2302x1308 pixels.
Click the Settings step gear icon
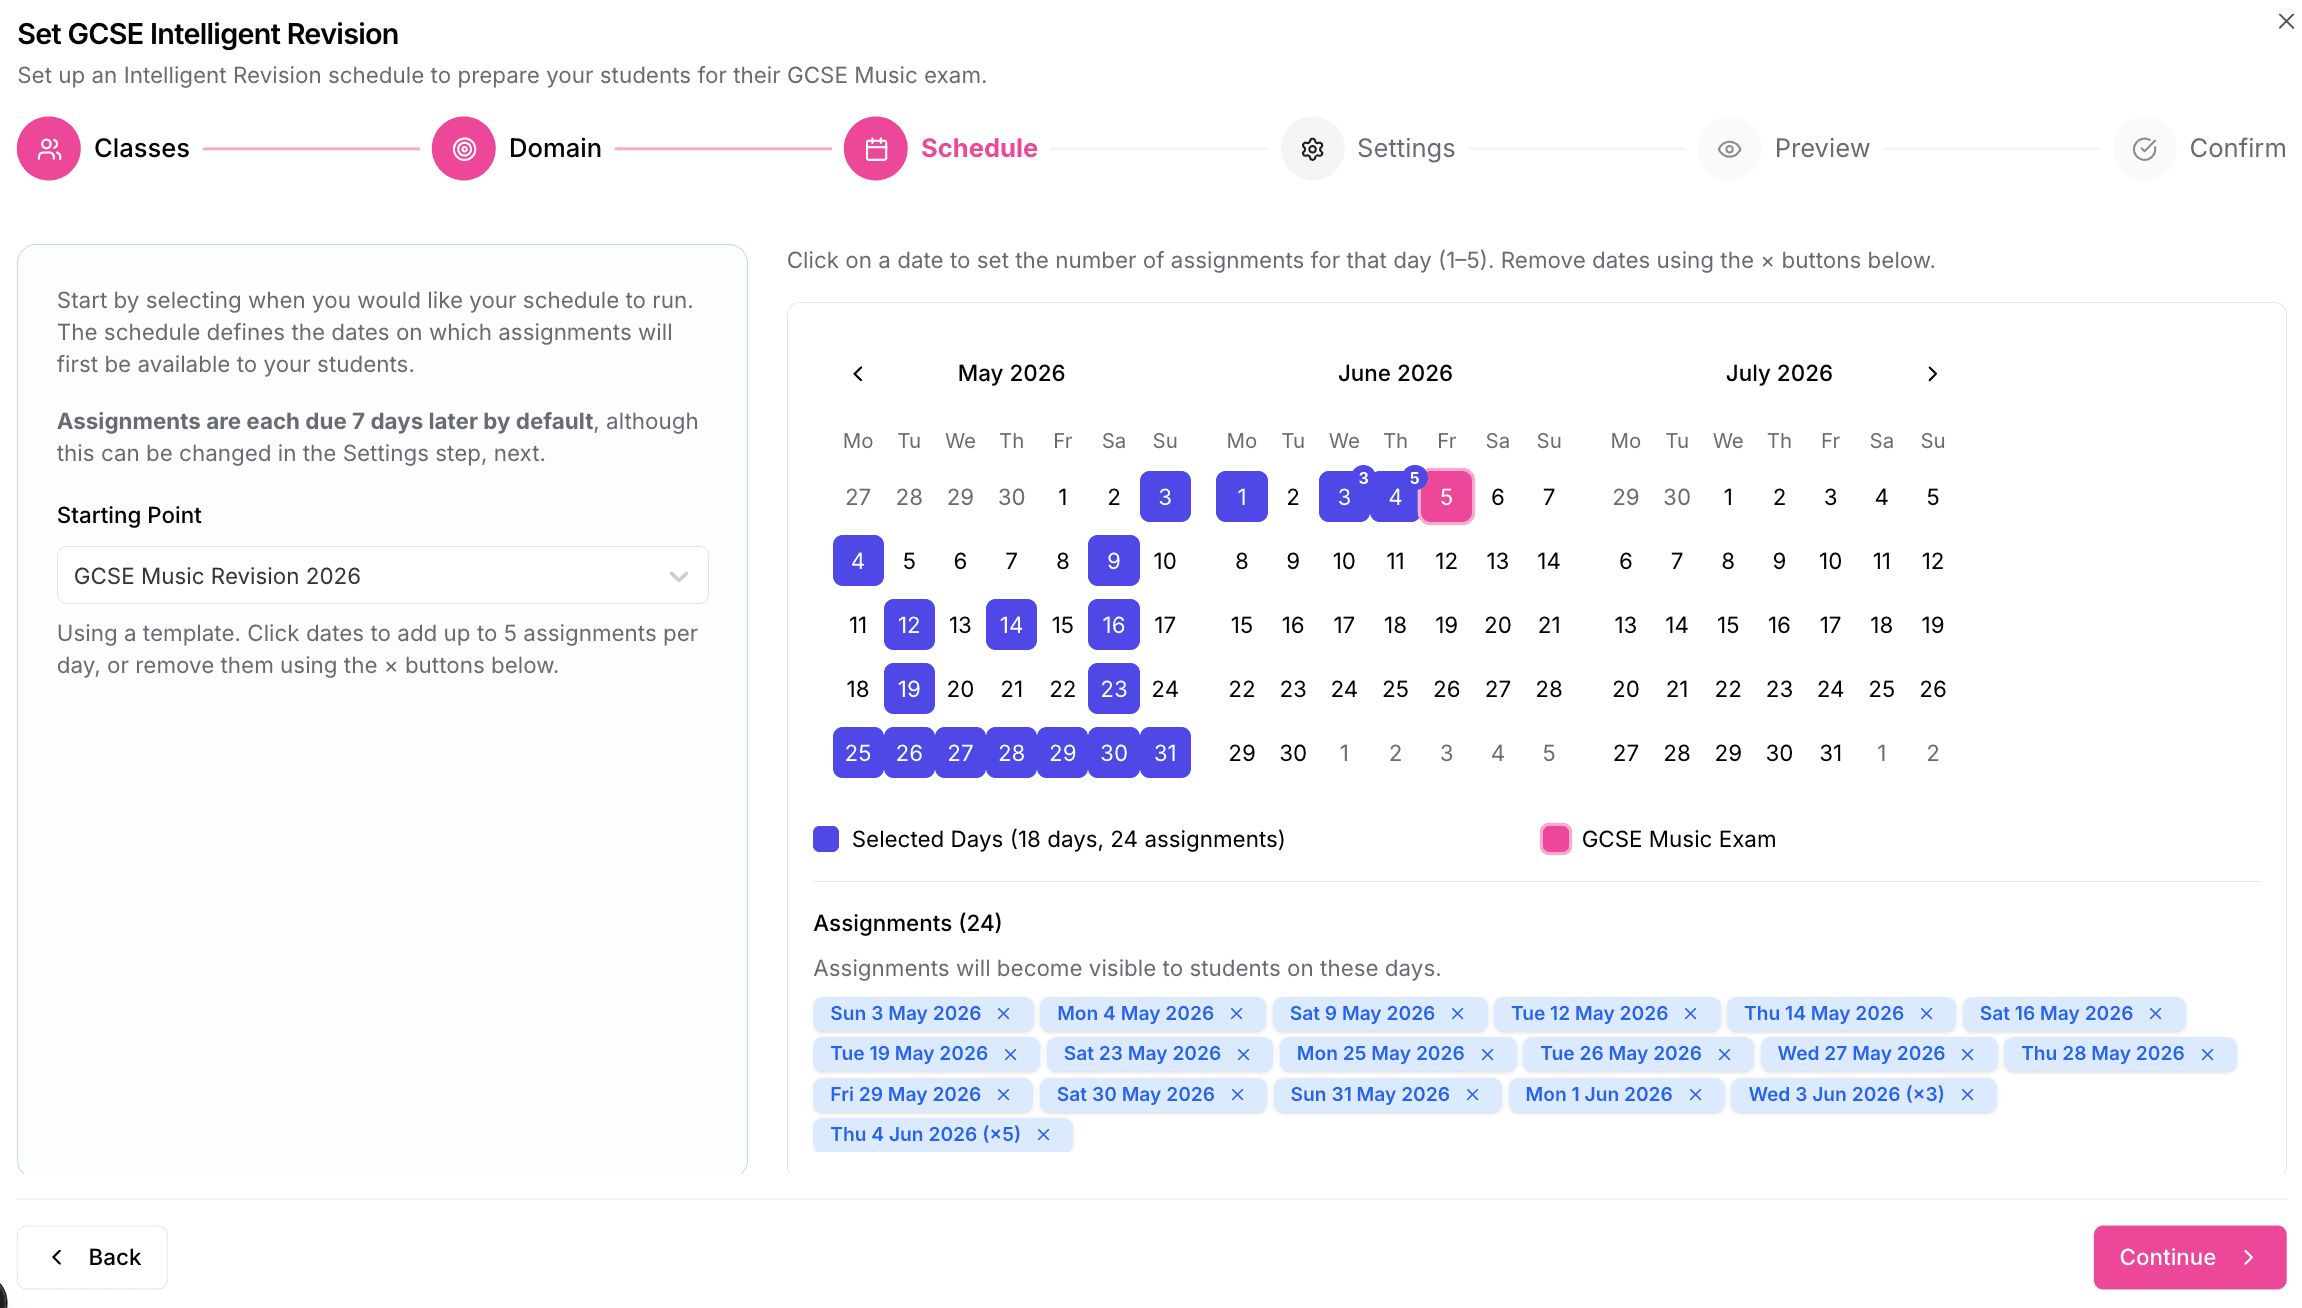[1313, 149]
